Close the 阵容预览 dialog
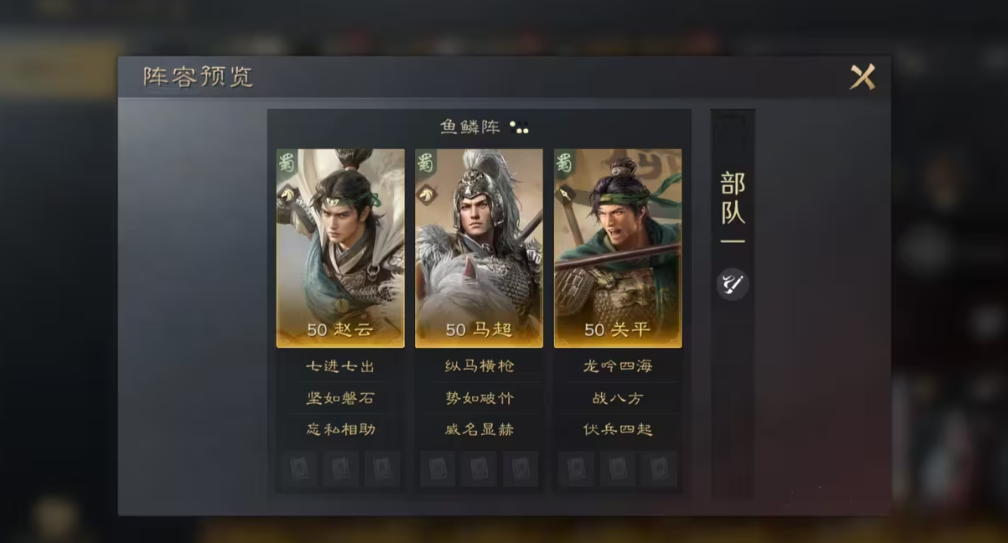 [x=862, y=77]
